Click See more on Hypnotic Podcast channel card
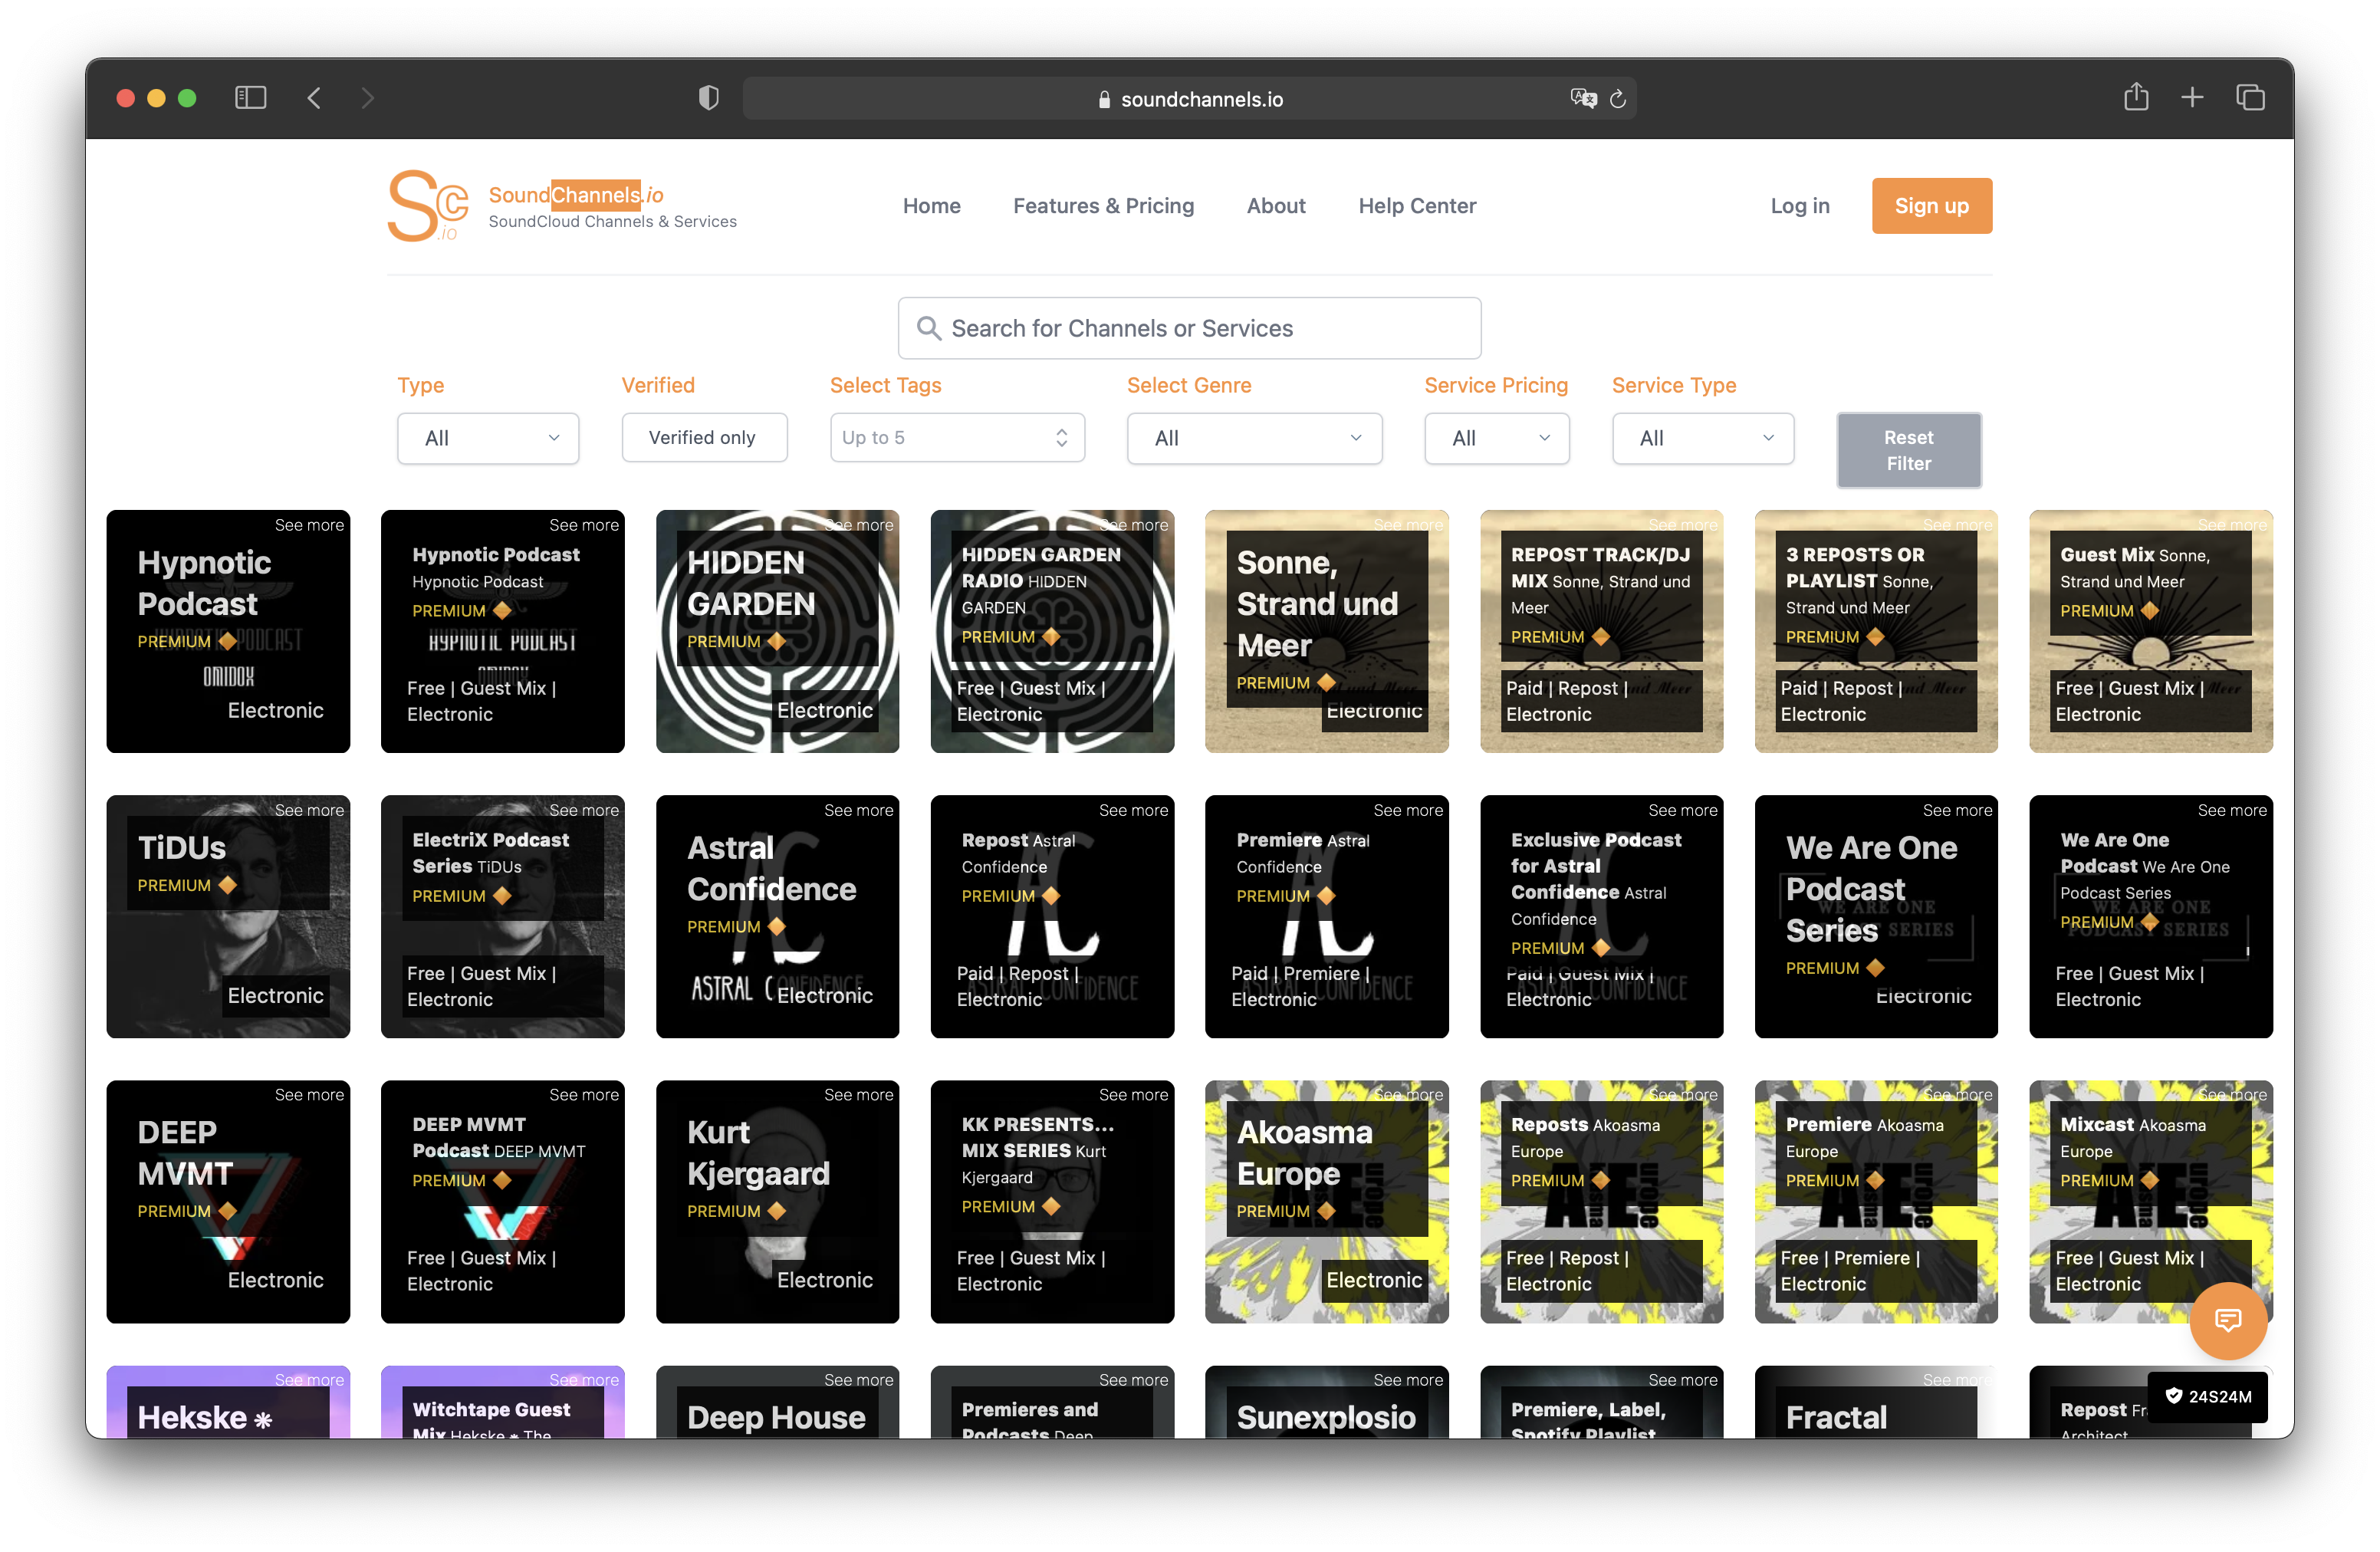Viewport: 2380px width, 1552px height. 309,525
